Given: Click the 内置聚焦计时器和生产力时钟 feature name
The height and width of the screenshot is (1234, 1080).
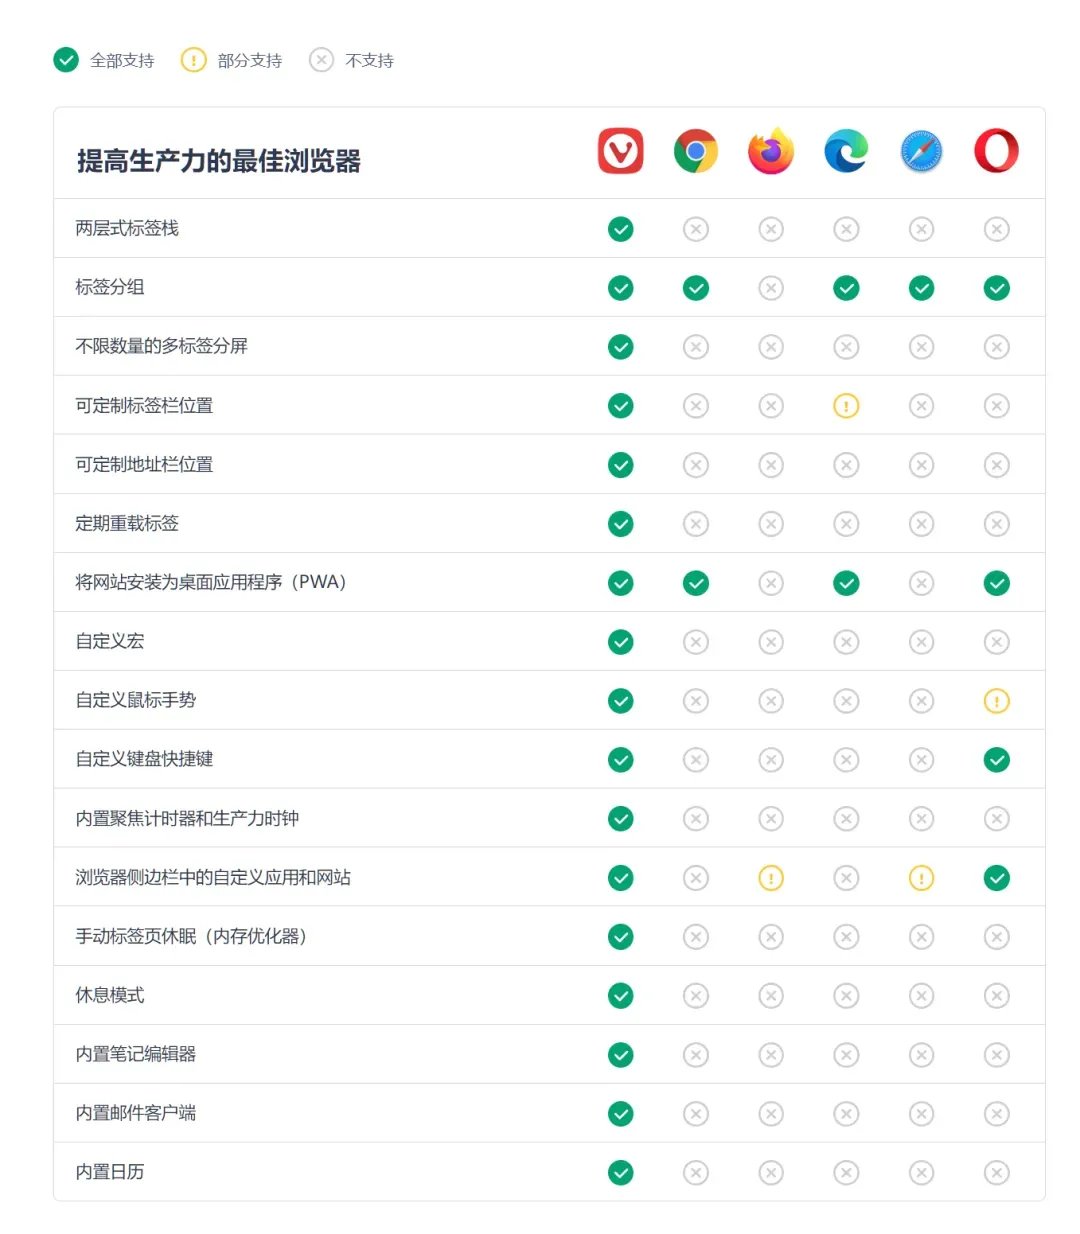Looking at the screenshot, I should [x=187, y=818].
